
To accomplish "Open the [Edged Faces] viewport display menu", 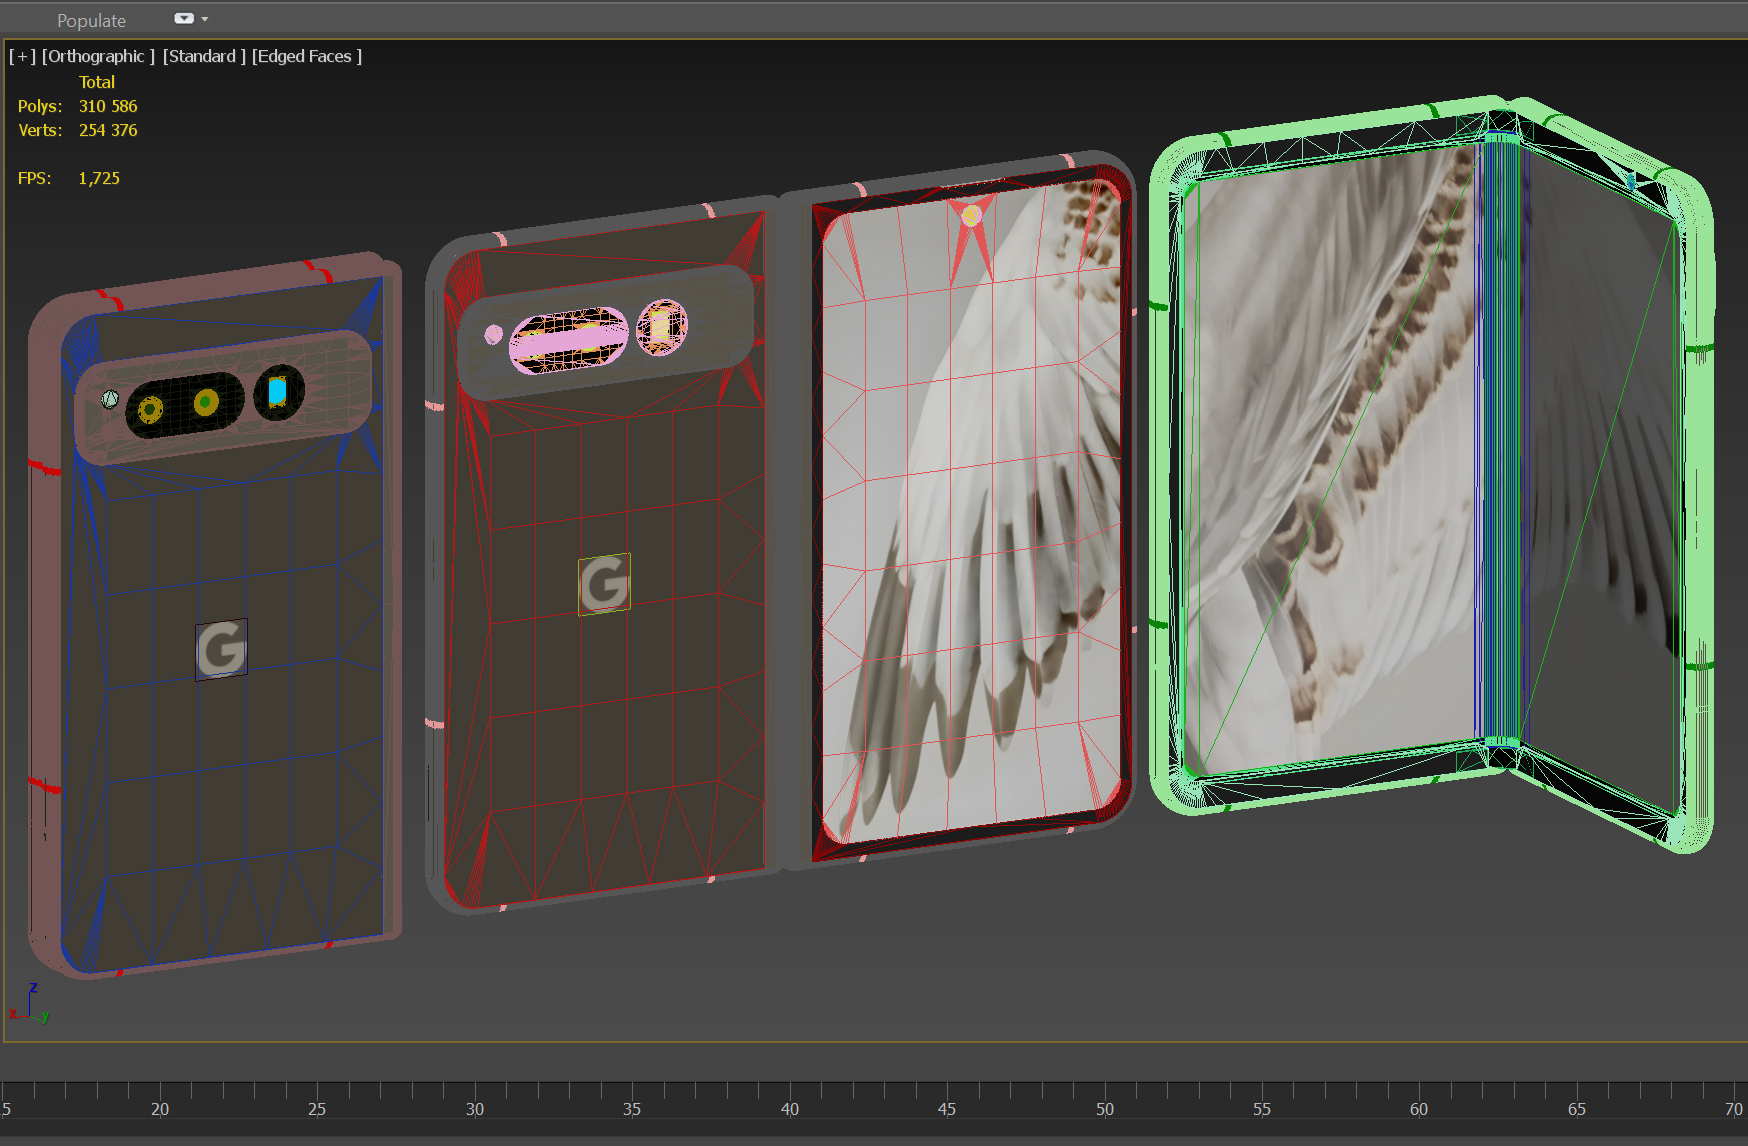I will pos(307,56).
